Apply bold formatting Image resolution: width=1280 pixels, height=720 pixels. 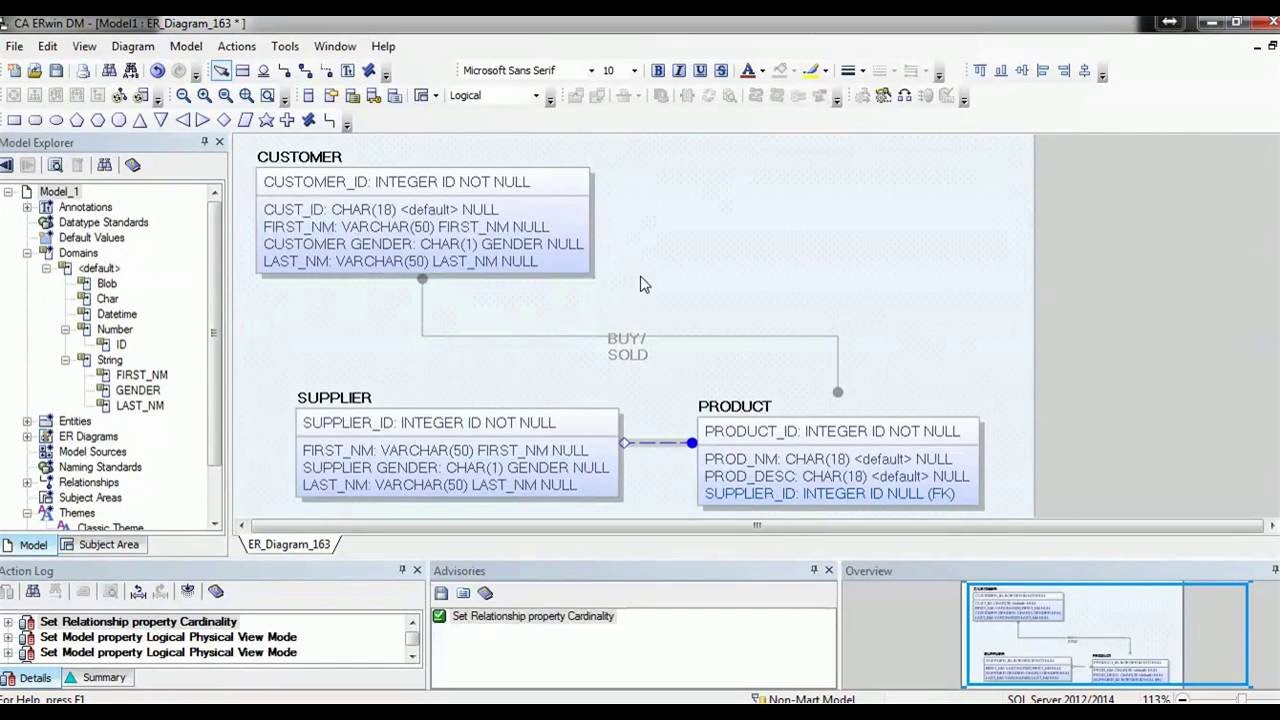pos(658,71)
